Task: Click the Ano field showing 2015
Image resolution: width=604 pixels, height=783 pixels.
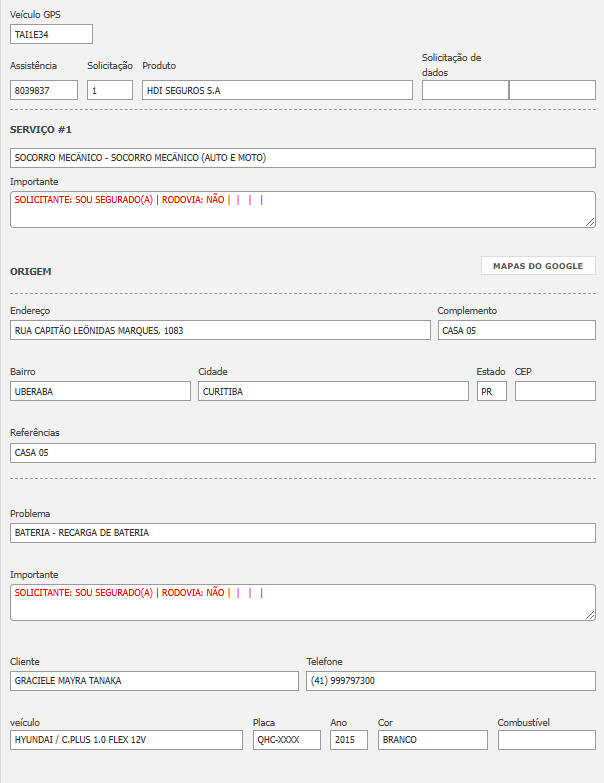Action: pos(348,740)
